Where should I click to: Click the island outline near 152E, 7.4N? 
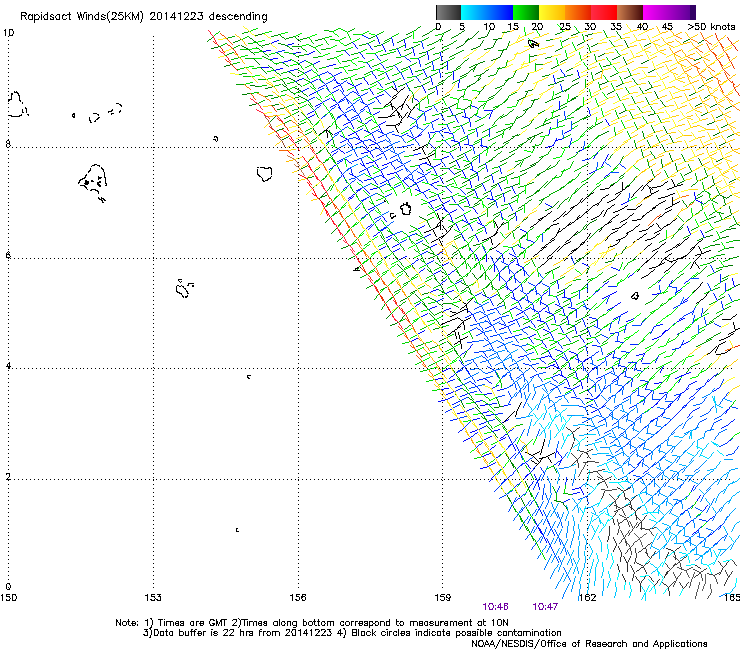(x=93, y=179)
